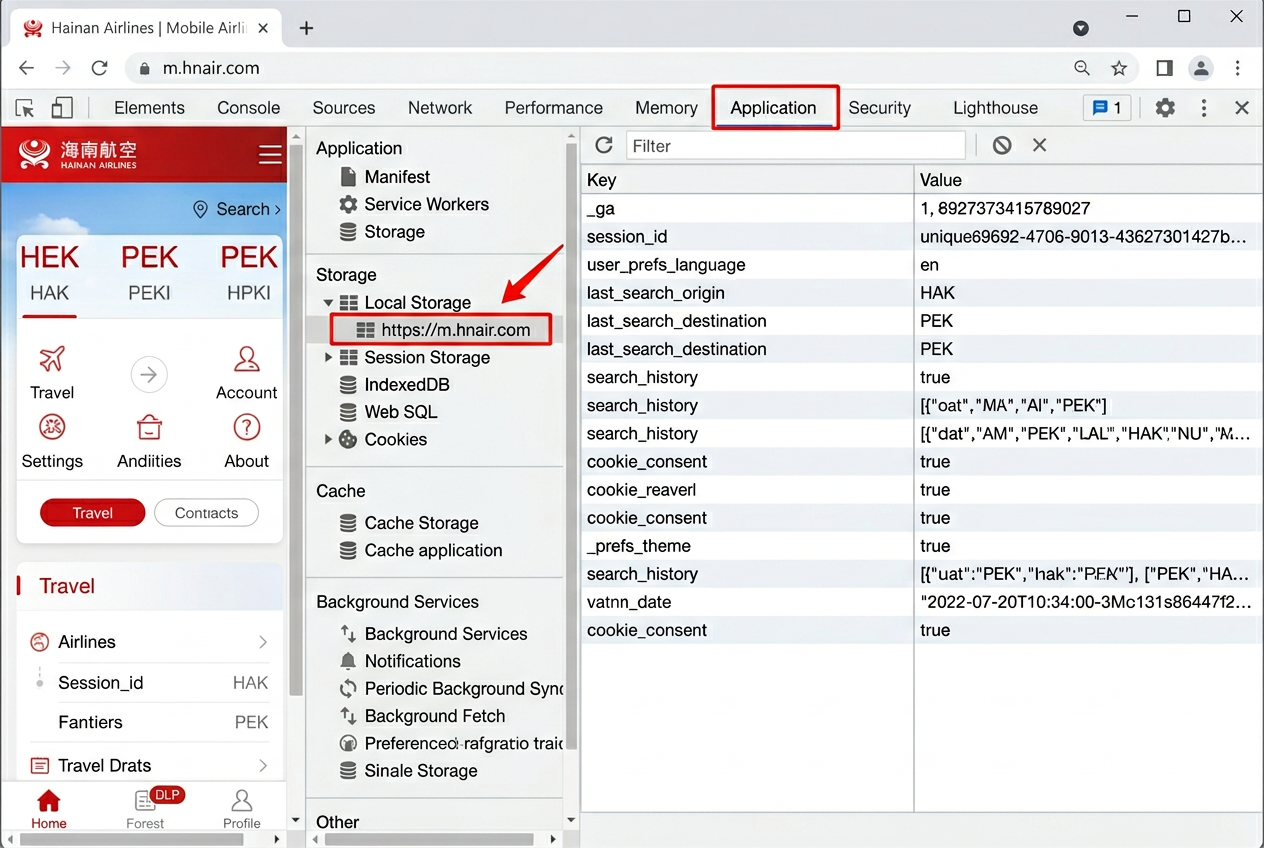Close the Hainan Airlines tab
The width and height of the screenshot is (1264, 848).
pos(264,28)
